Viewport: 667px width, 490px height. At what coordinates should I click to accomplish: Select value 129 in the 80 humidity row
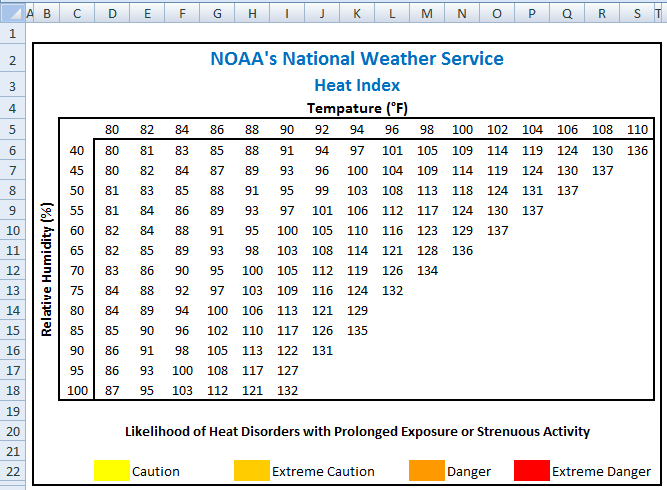click(357, 311)
